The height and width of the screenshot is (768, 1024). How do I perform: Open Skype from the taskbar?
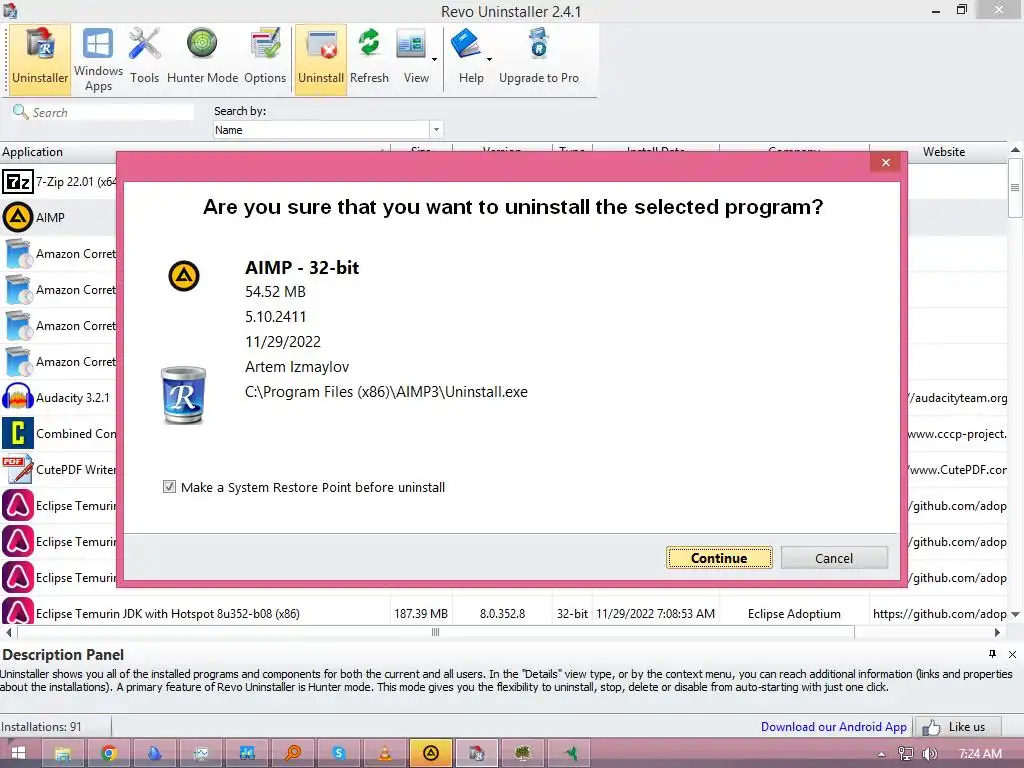[338, 754]
